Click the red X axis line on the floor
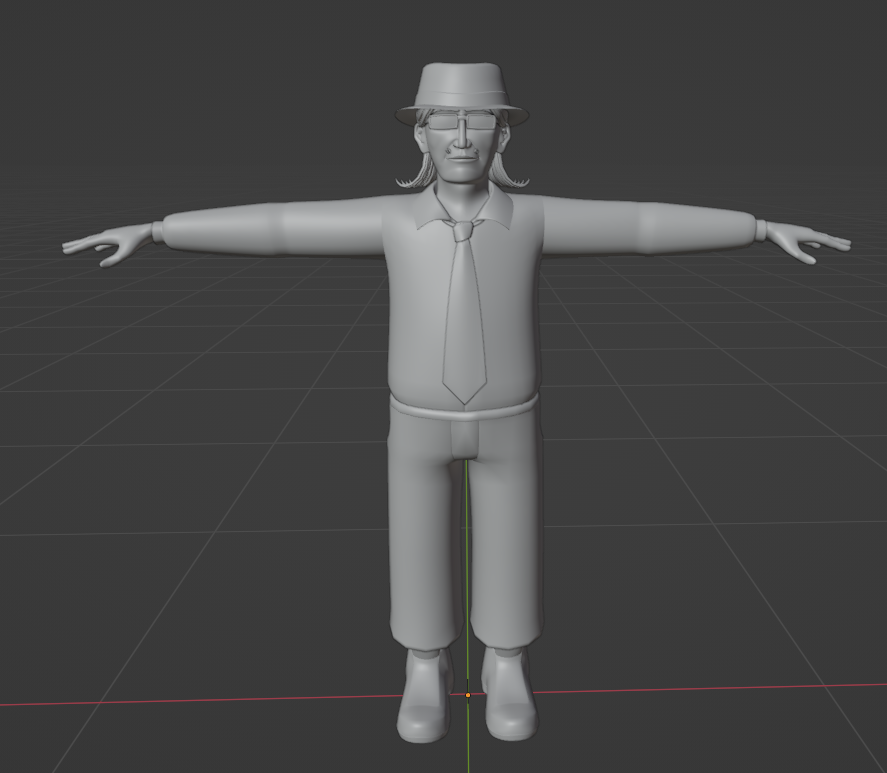The width and height of the screenshot is (887, 773). (700, 689)
